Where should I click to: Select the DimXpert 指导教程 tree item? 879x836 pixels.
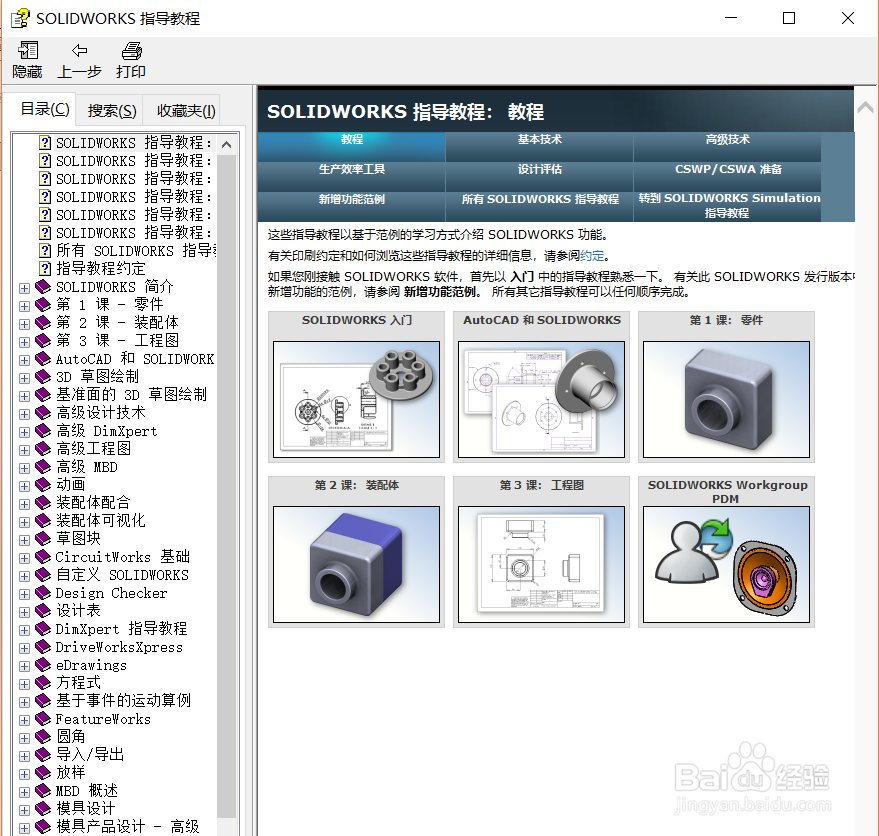pyautogui.click(x=121, y=629)
